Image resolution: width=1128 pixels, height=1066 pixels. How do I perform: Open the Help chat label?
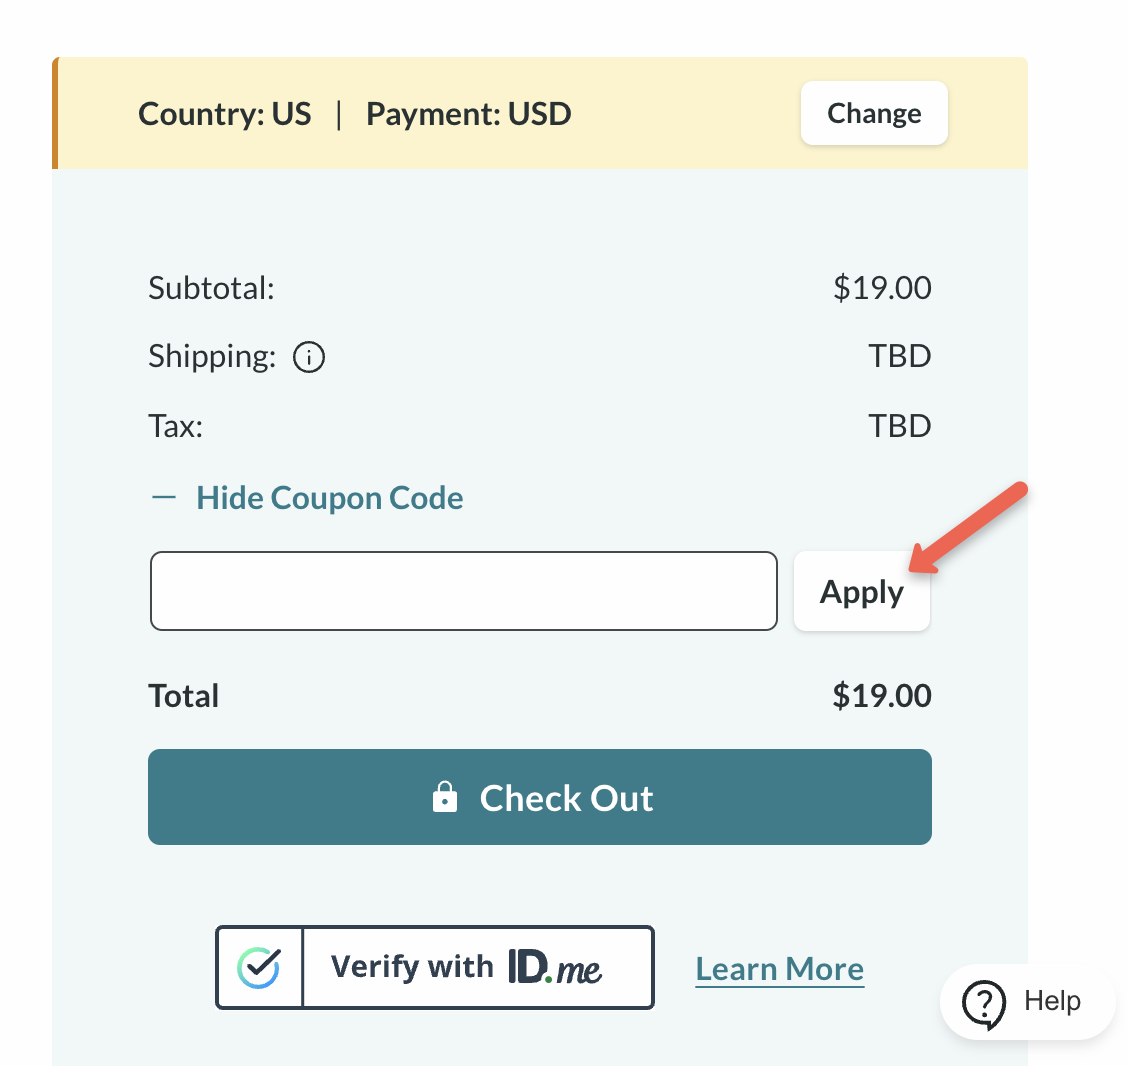[1052, 1001]
